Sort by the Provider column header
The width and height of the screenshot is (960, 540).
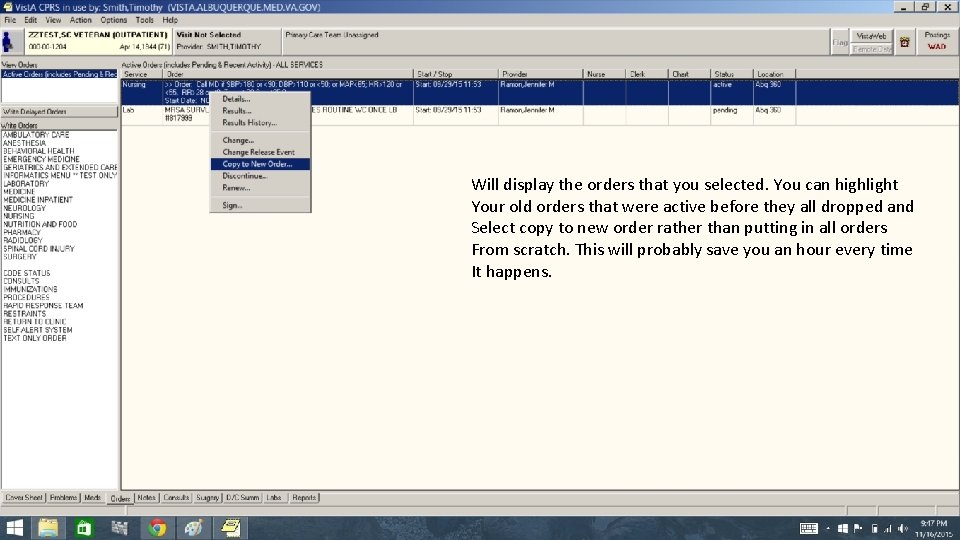(541, 74)
